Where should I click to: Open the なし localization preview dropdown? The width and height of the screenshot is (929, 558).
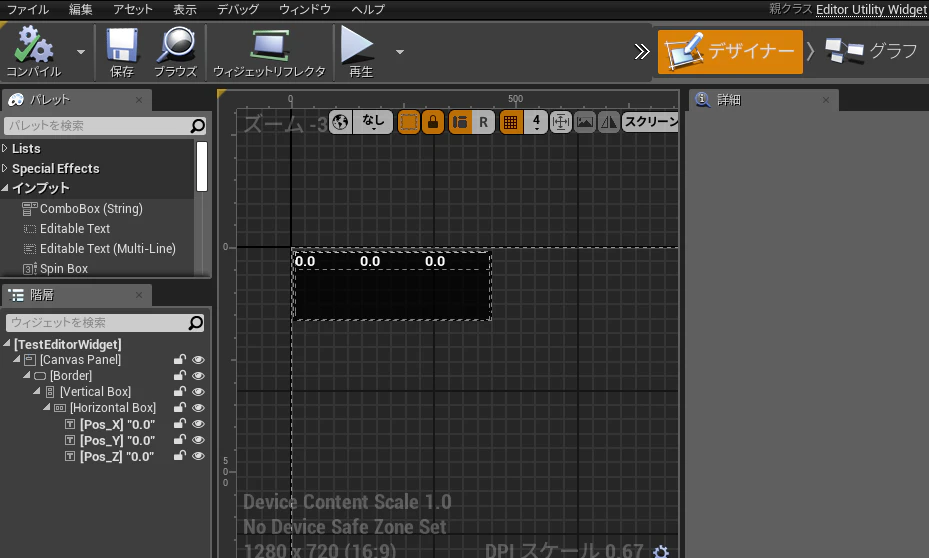(373, 122)
